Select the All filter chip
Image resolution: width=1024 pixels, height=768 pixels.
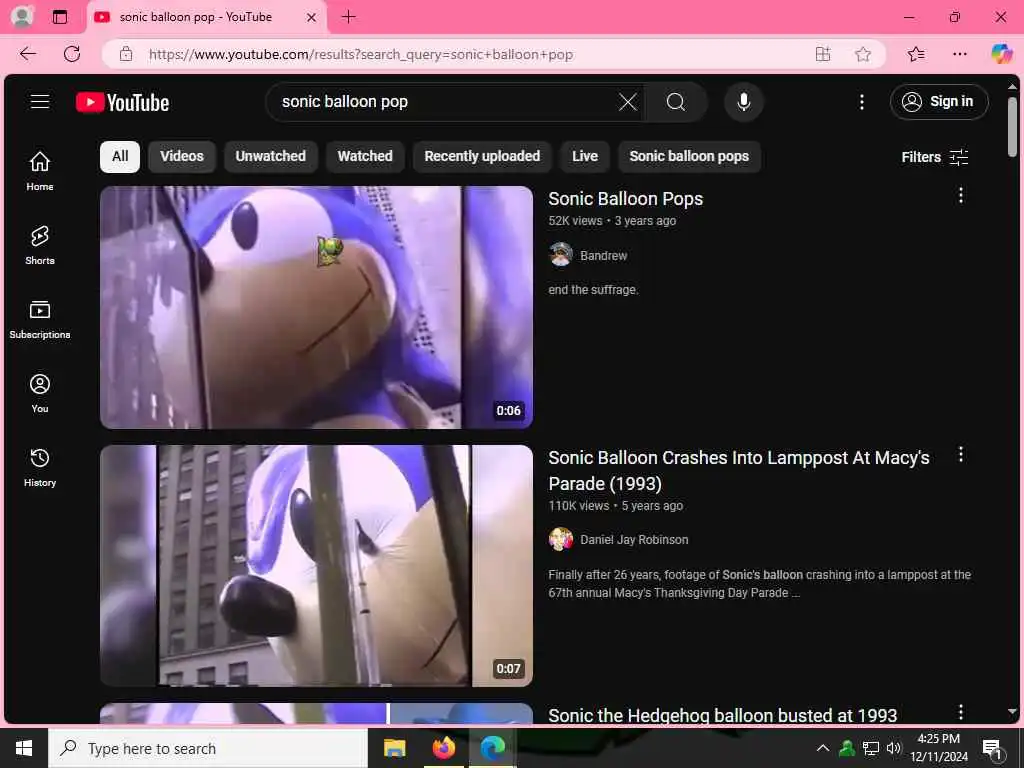tap(120, 157)
